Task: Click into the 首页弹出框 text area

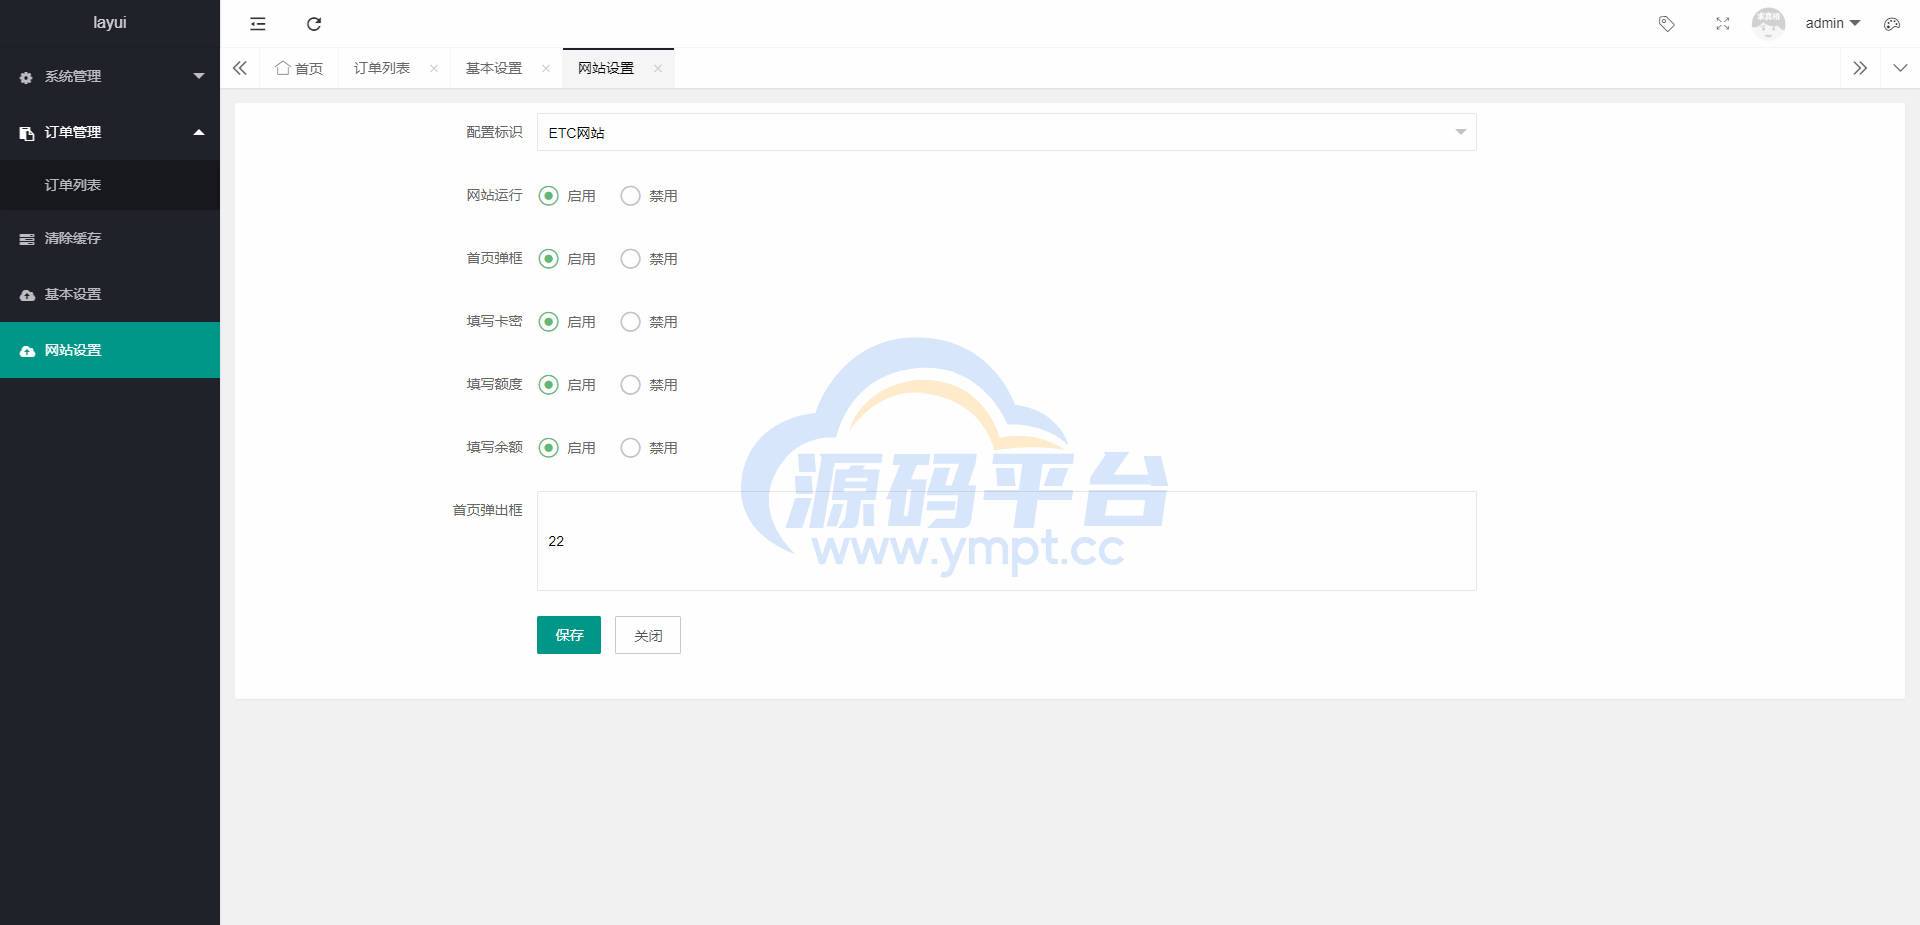Action: (1006, 541)
